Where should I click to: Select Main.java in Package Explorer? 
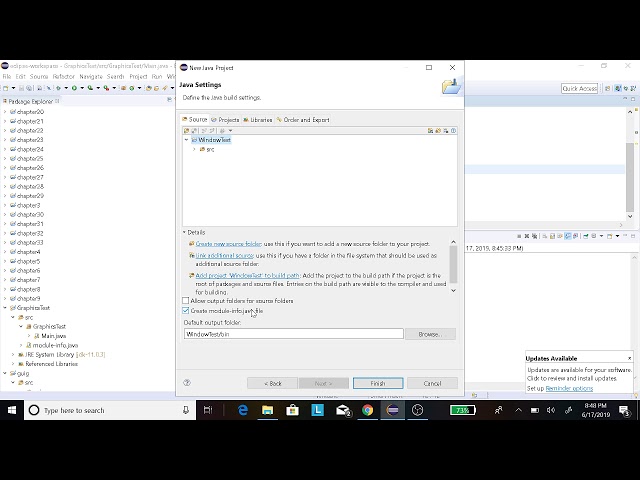[x=53, y=336]
